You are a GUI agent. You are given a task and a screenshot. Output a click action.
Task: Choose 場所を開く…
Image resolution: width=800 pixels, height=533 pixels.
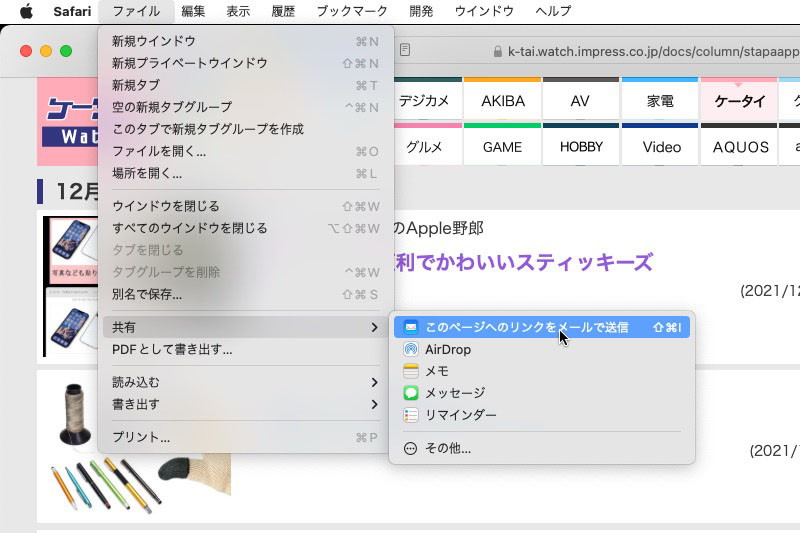coord(245,173)
